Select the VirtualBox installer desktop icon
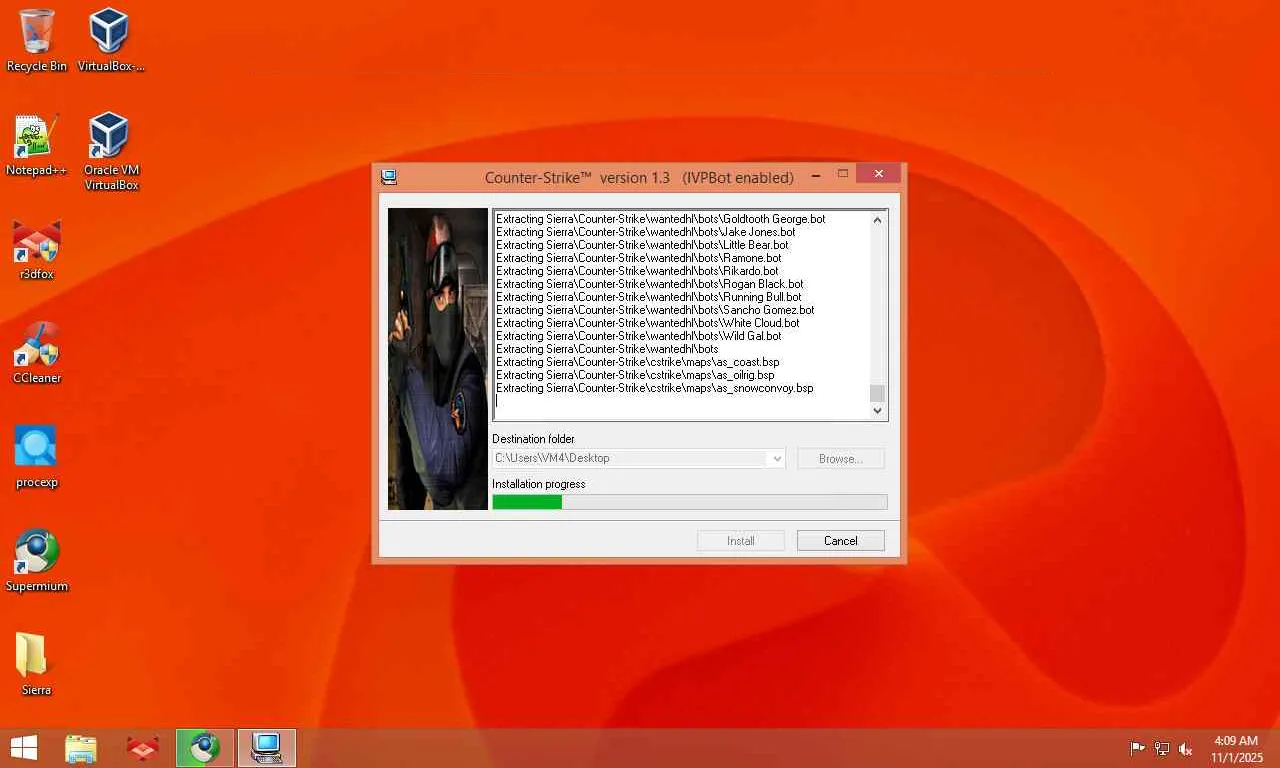1280x768 pixels. [x=110, y=40]
